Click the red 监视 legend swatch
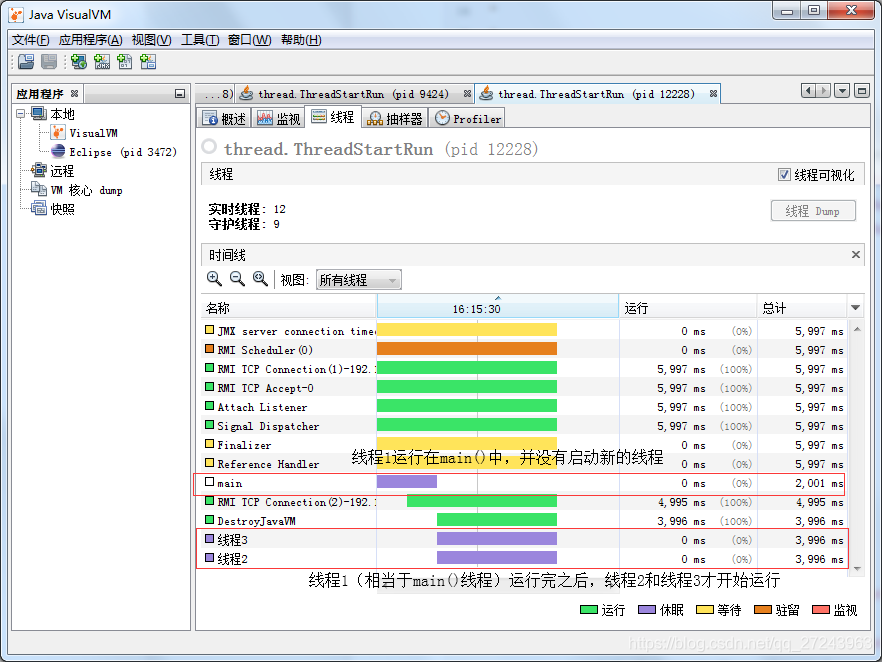Screen dimensions: 882x662 coord(821,610)
